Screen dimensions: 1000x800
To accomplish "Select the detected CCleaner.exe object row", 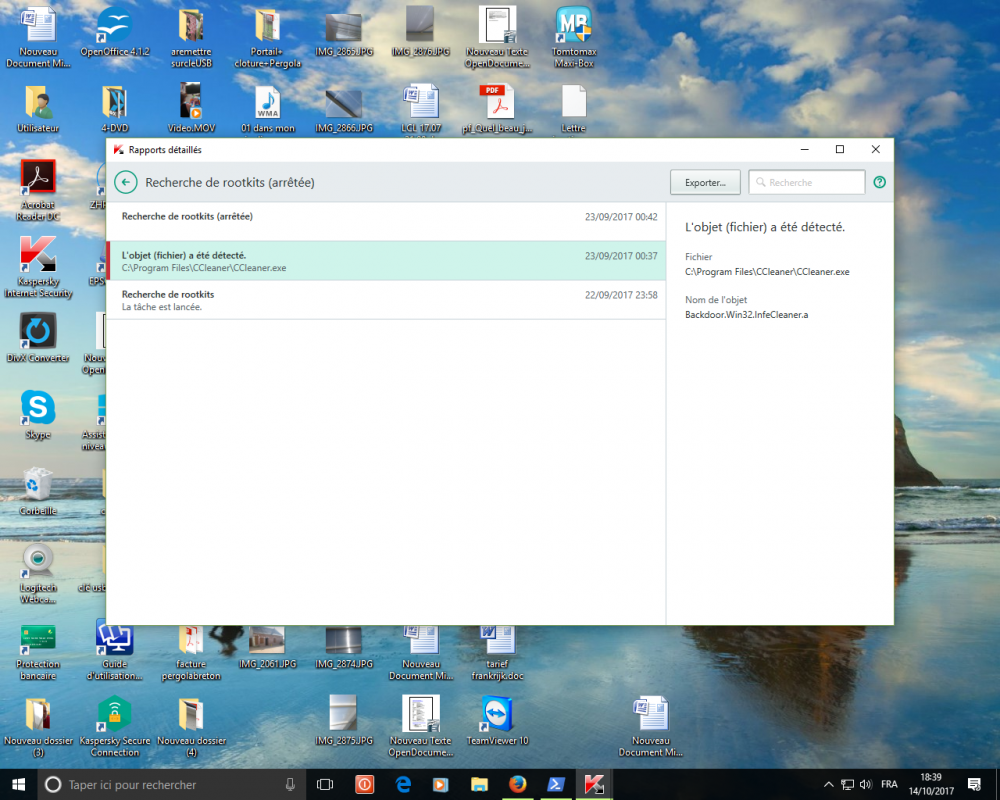I will pos(386,261).
